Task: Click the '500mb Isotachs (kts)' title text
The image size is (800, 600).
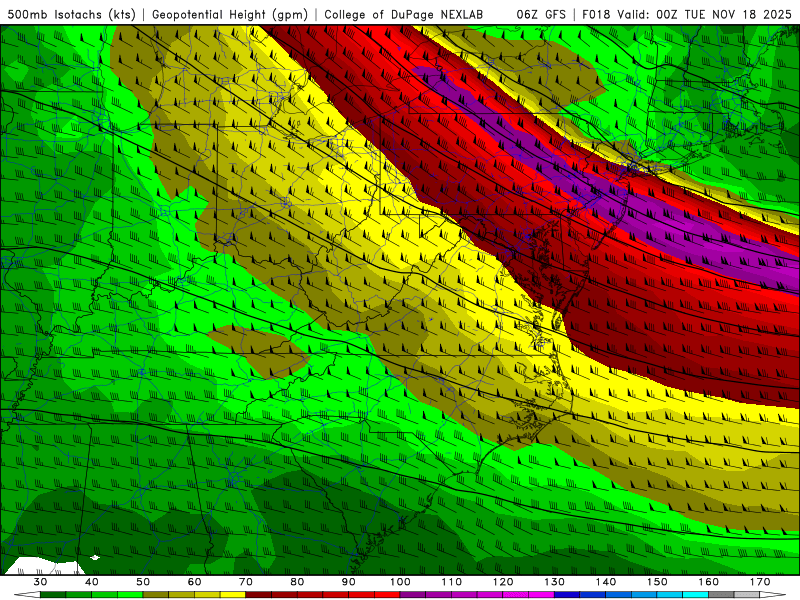Action: point(71,15)
